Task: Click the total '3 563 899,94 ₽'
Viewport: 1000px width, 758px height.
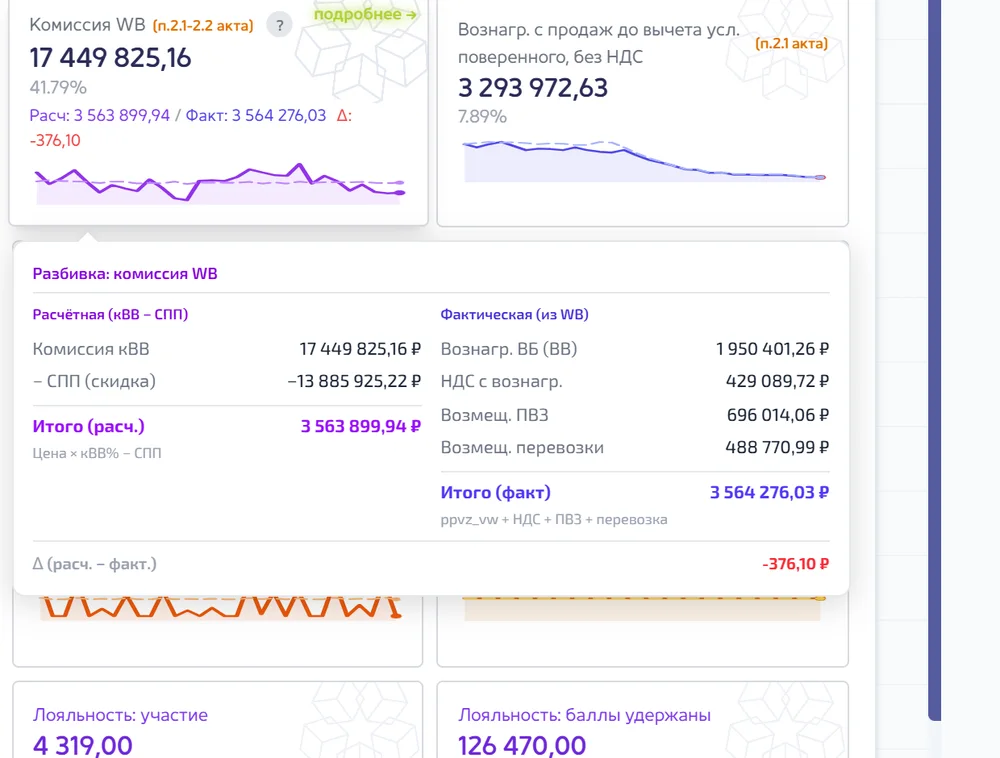Action: click(x=361, y=426)
